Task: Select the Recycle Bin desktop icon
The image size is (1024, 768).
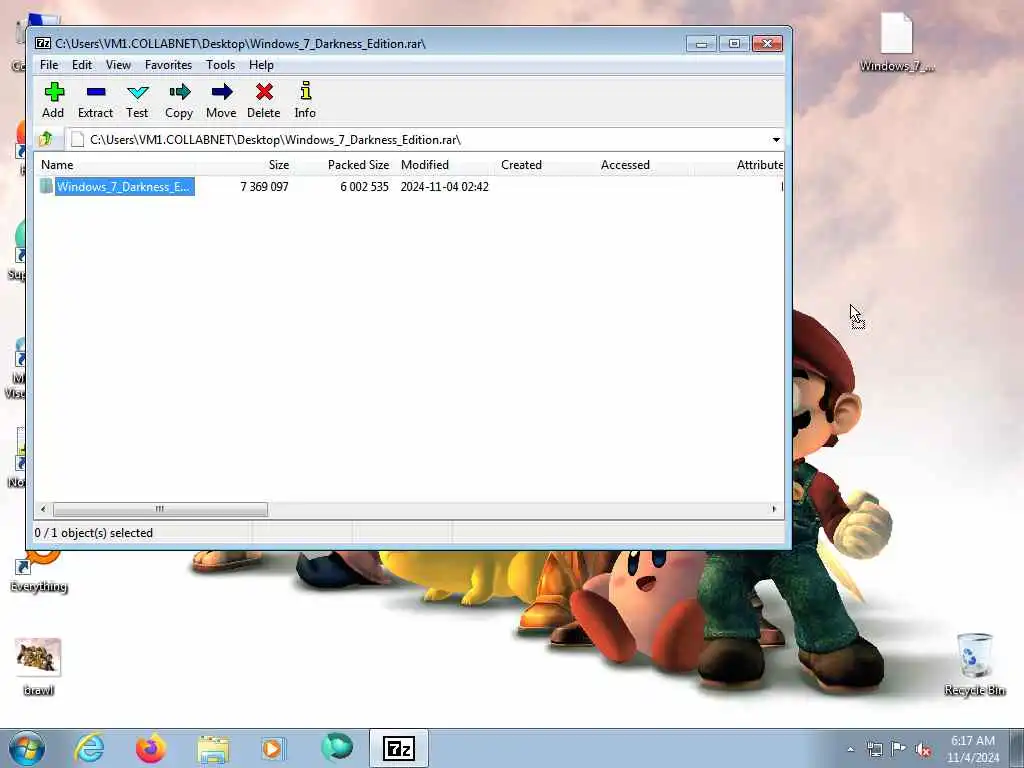Action: tap(974, 664)
